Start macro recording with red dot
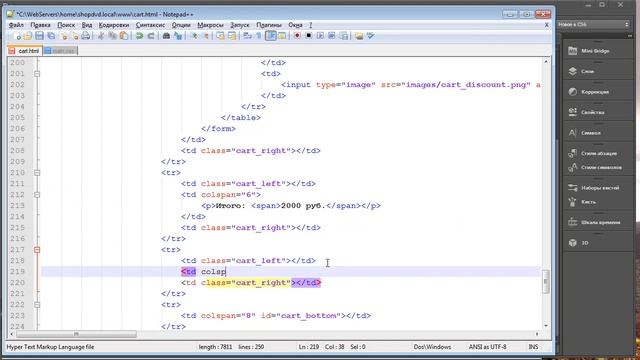 pyautogui.click(x=297, y=36)
